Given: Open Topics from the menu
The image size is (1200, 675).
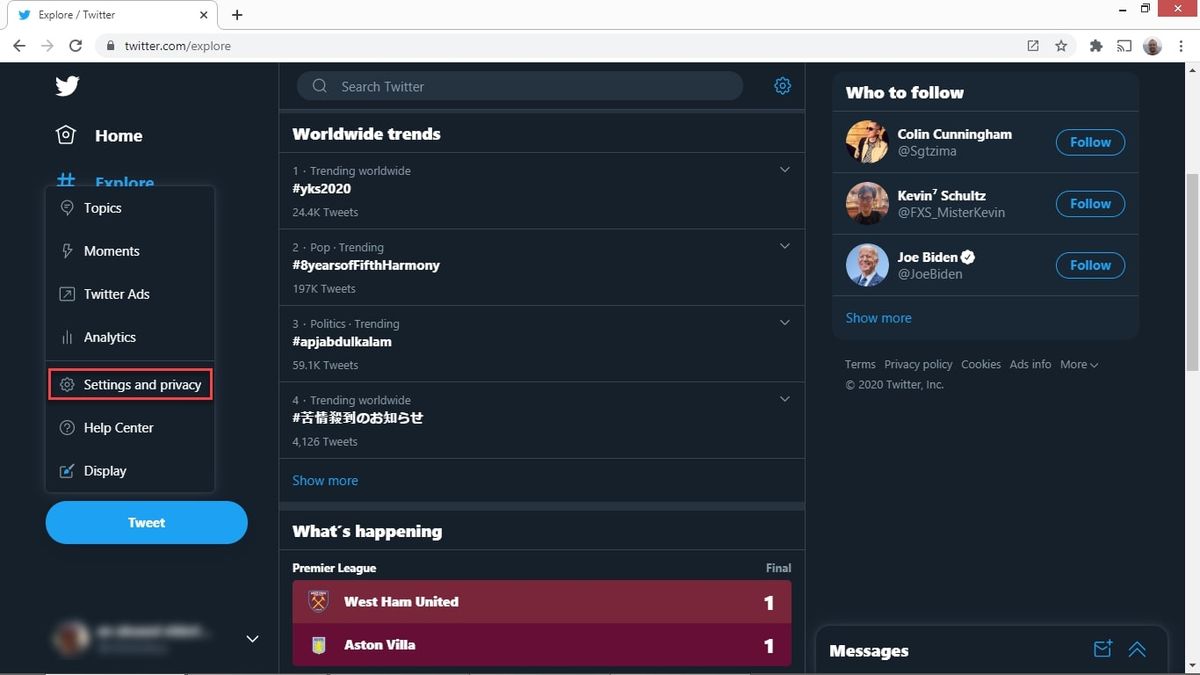Looking at the screenshot, I should (x=101, y=208).
